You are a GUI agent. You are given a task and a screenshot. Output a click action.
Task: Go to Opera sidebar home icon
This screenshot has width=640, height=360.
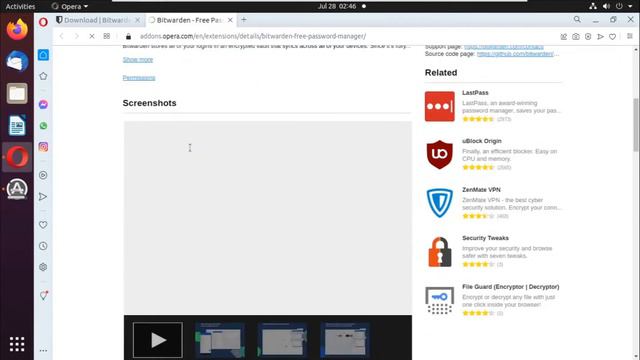43,55
